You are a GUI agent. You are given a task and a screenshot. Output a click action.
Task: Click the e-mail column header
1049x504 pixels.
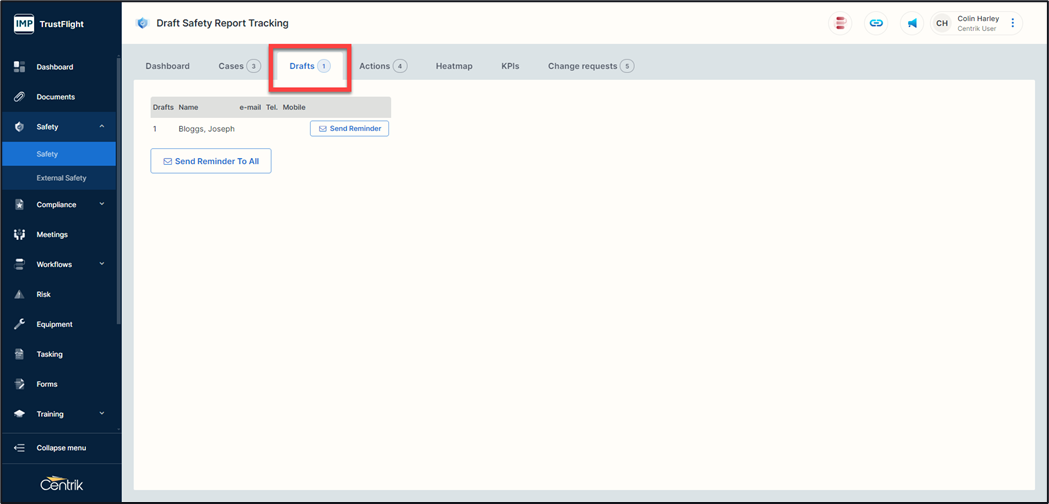[x=250, y=107]
